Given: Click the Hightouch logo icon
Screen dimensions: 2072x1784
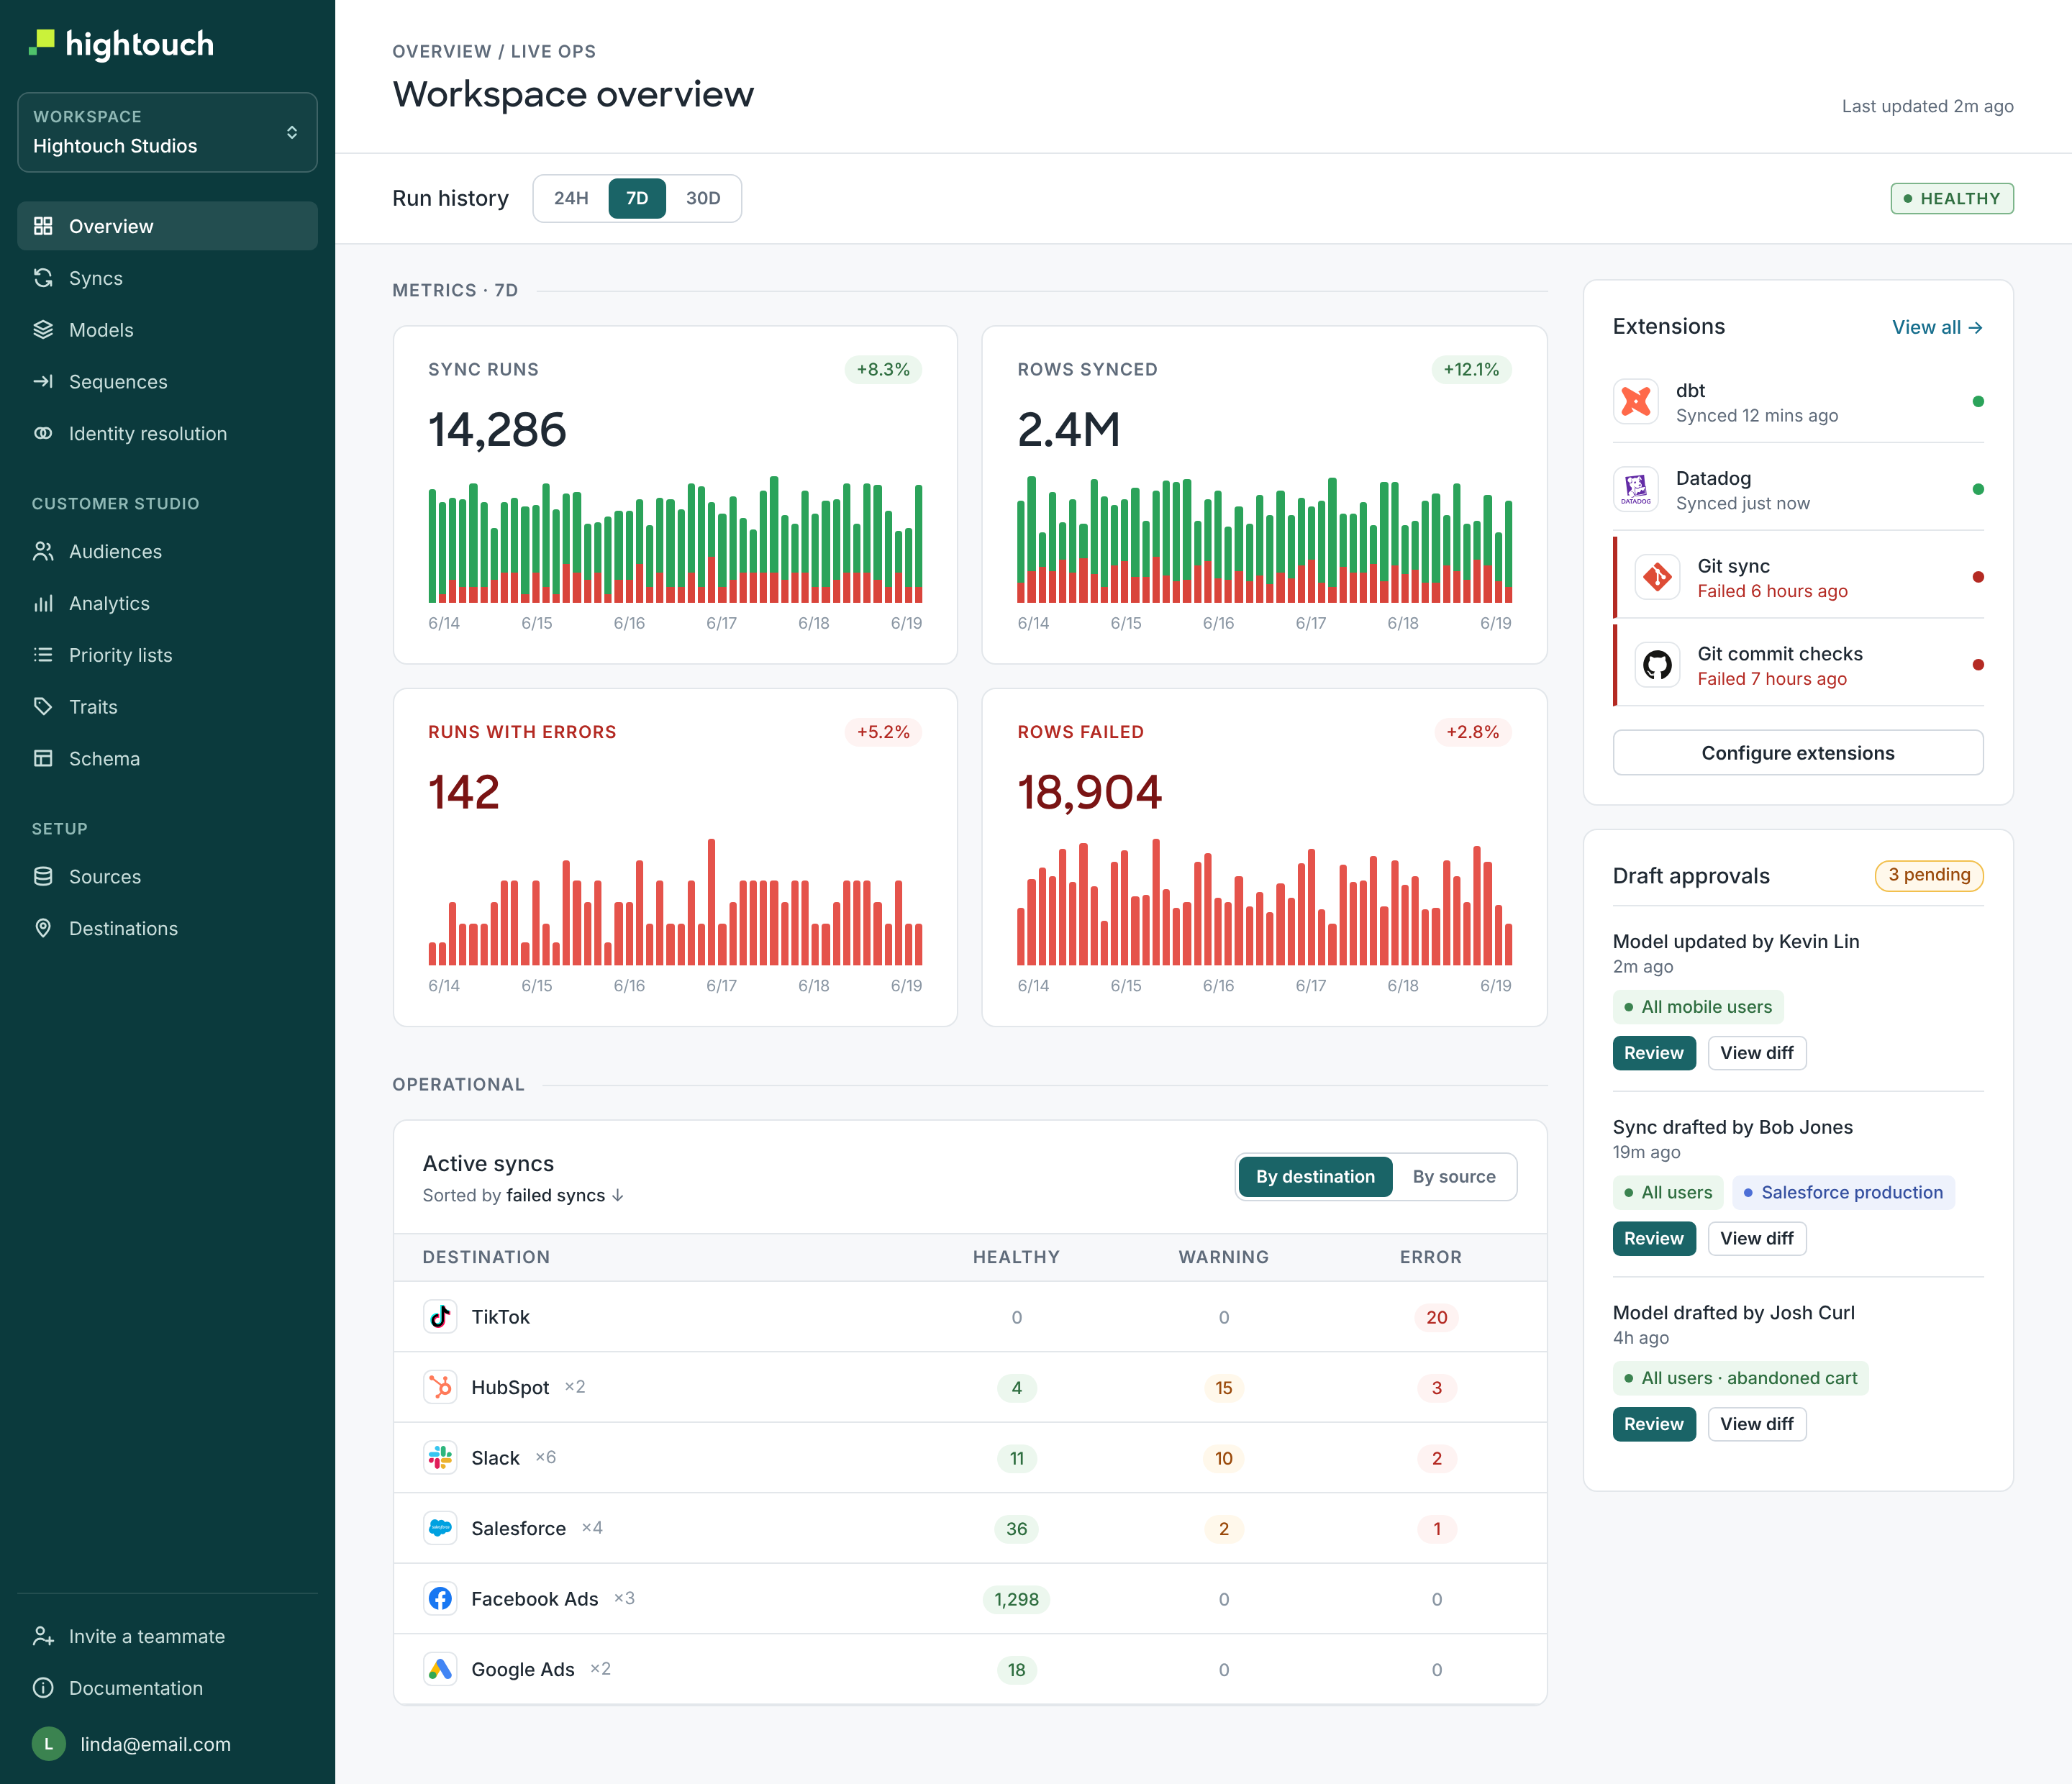Looking at the screenshot, I should pyautogui.click(x=41, y=43).
